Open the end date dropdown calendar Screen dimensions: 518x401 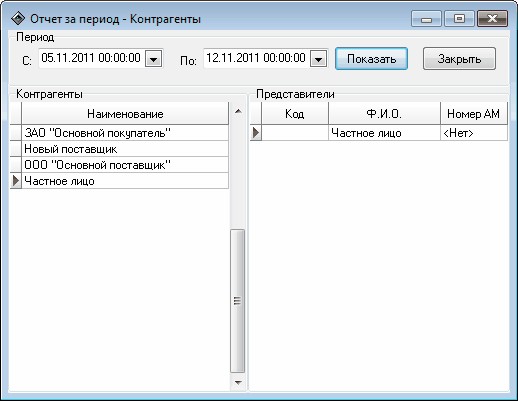click(x=318, y=59)
